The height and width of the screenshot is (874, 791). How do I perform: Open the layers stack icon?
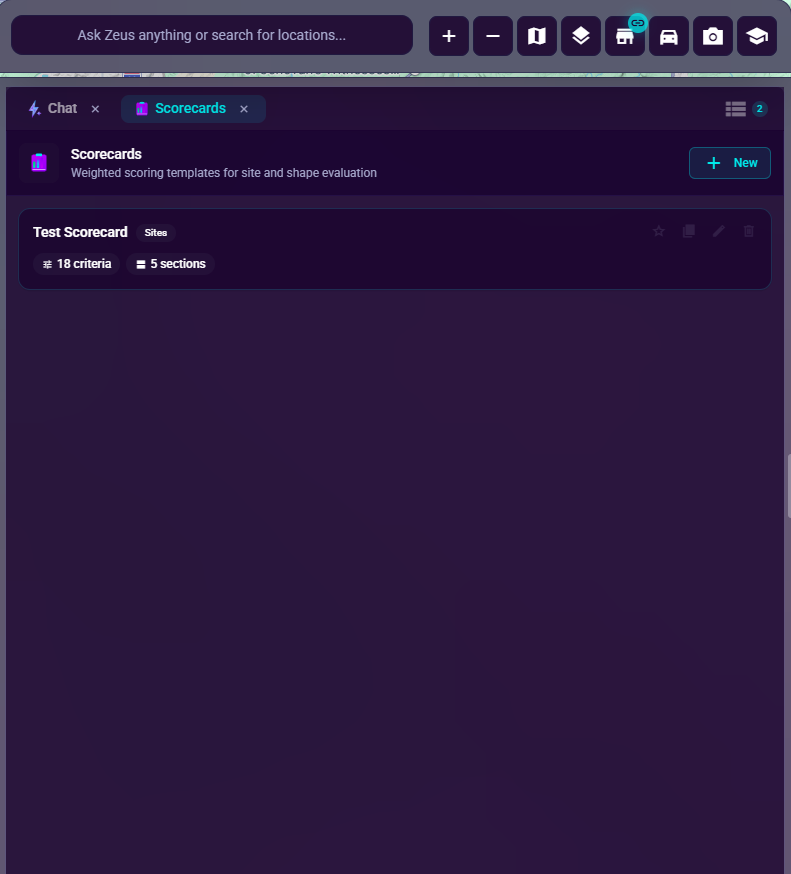pos(581,36)
